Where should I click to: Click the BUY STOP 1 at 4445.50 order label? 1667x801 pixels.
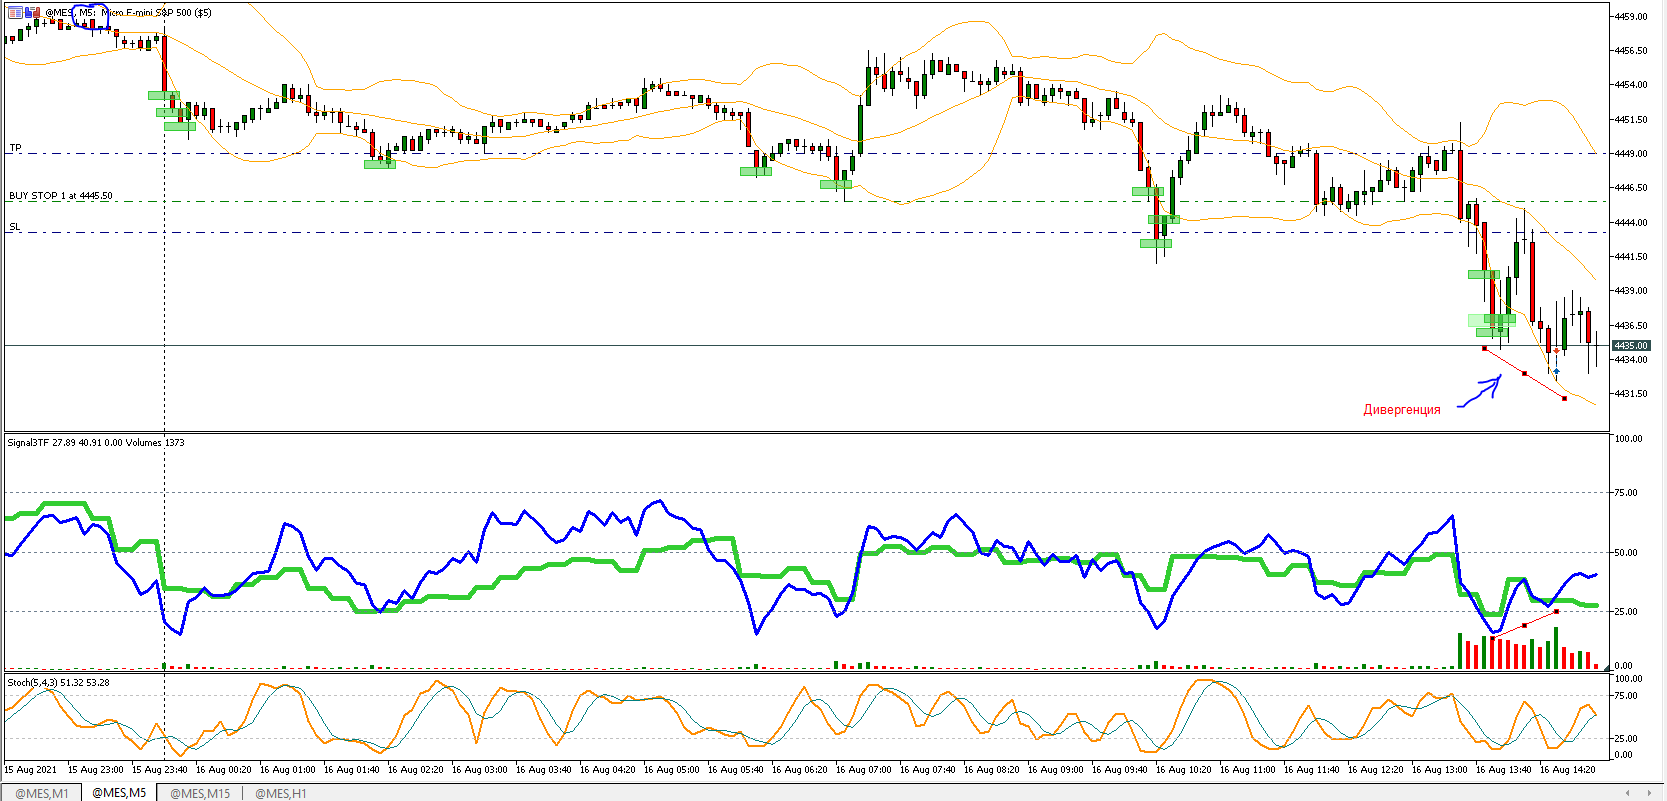[x=61, y=196]
